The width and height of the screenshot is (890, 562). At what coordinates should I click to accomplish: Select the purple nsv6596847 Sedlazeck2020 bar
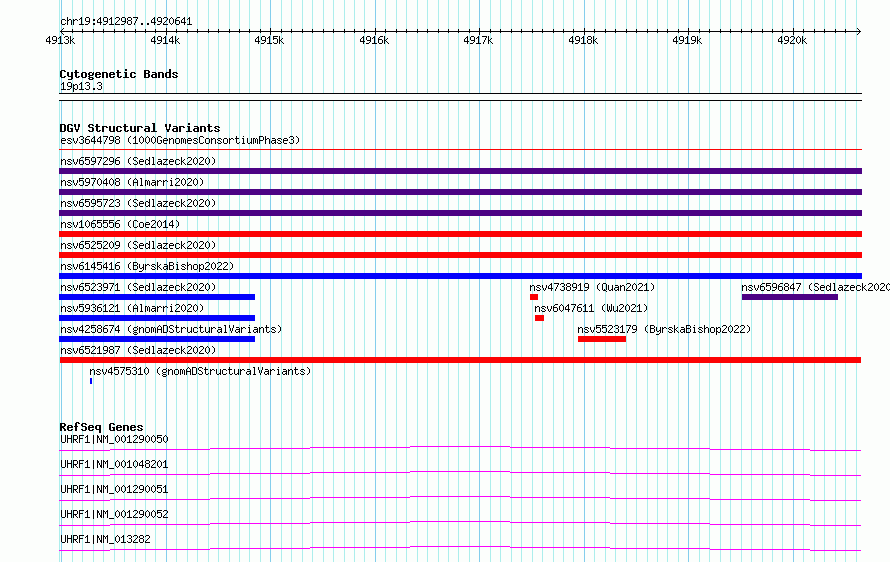[790, 297]
